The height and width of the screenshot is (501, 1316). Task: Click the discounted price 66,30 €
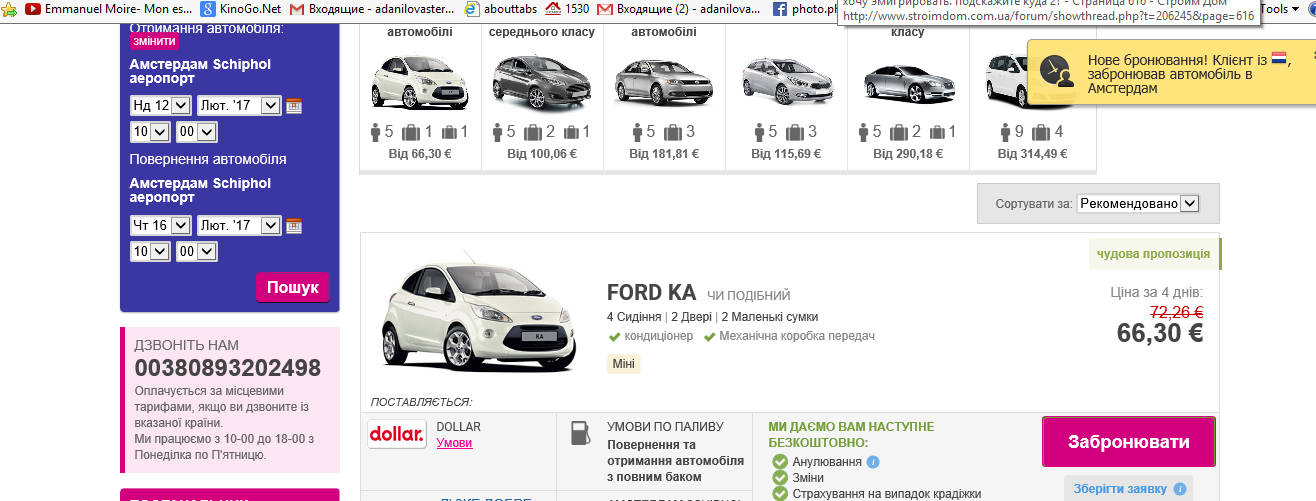pos(1160,333)
